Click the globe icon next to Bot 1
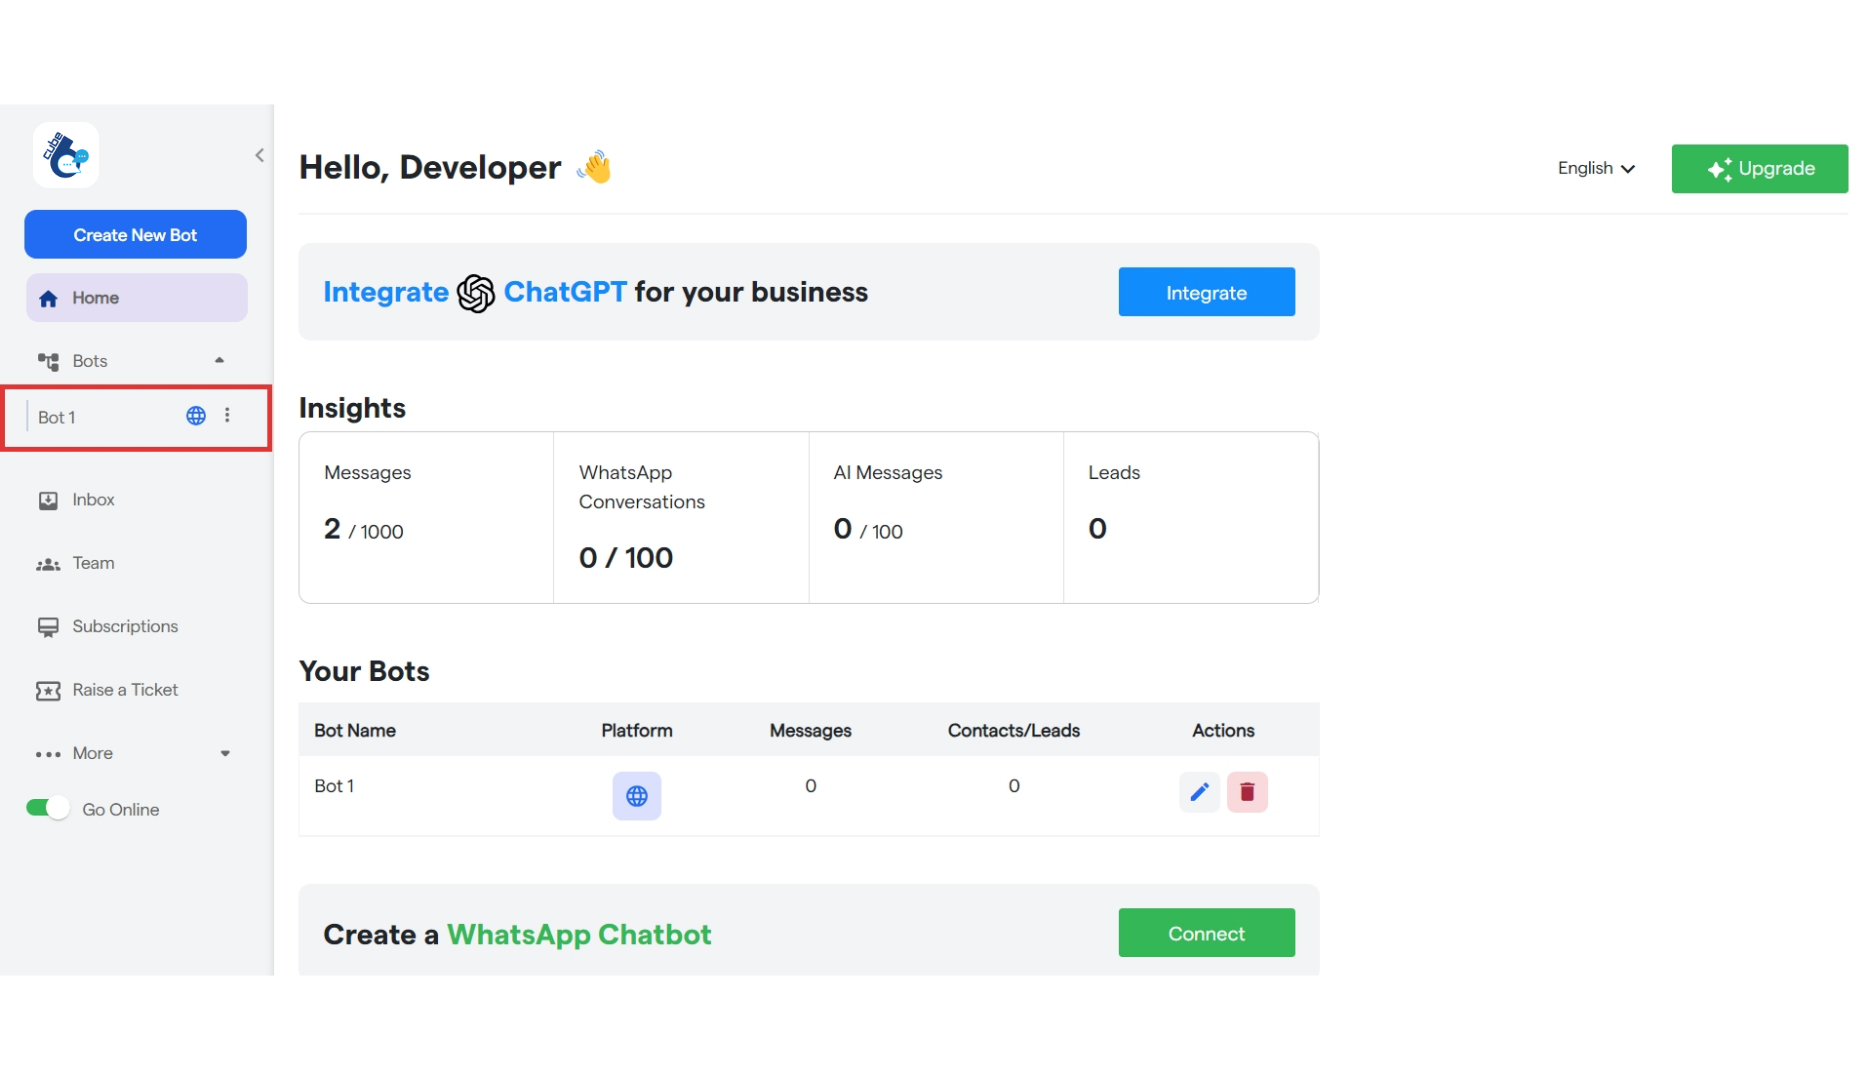Image resolution: width=1866 pixels, height=1080 pixels. pos(195,415)
